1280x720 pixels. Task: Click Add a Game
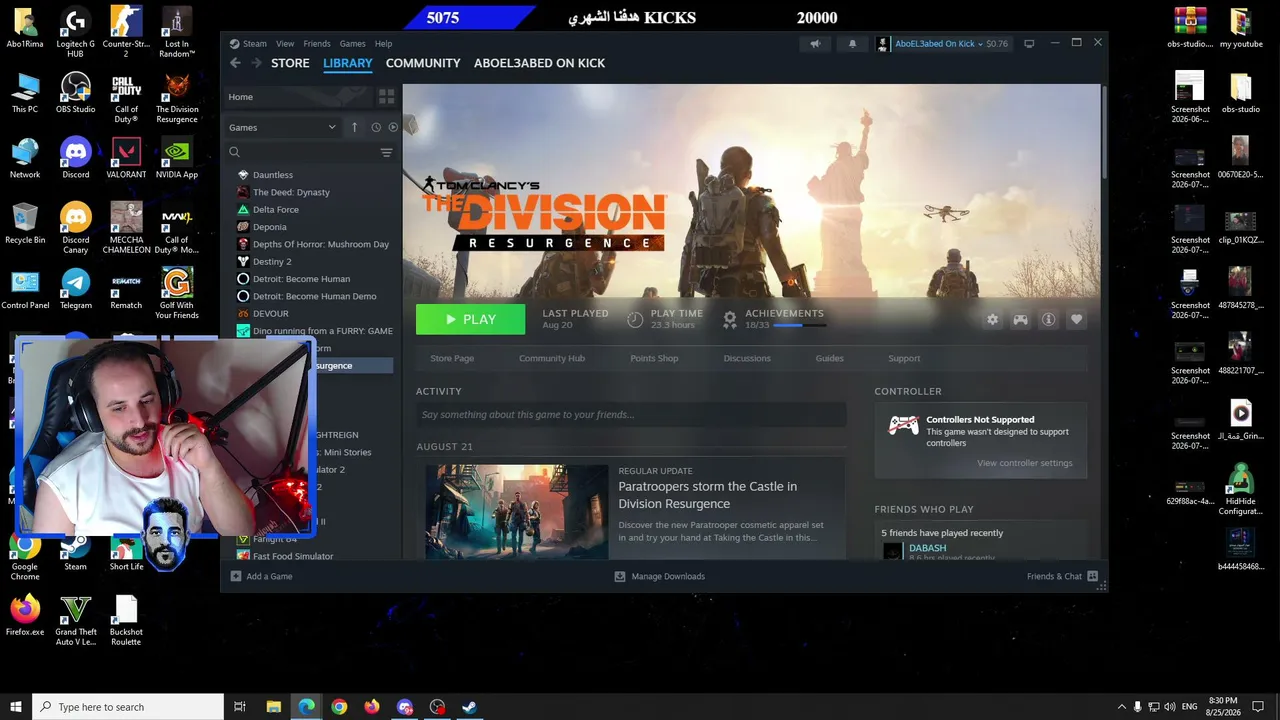point(261,576)
